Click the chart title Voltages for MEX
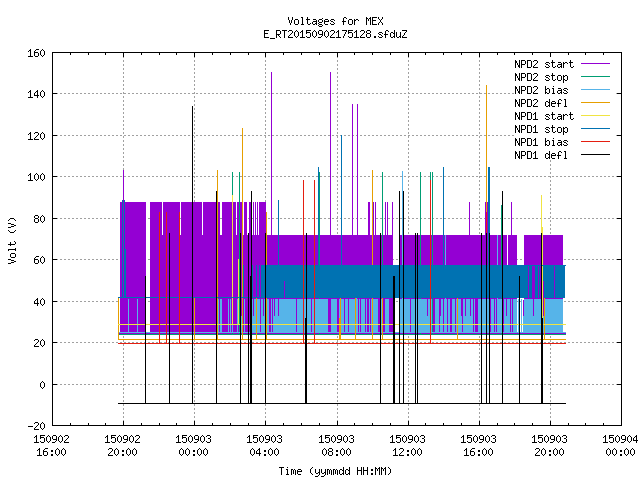640x480 pixels. tap(335, 21)
